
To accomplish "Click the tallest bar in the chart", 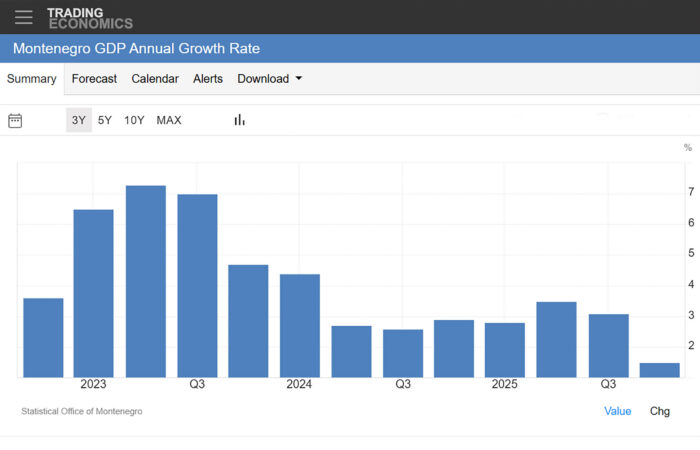I will click(146, 280).
